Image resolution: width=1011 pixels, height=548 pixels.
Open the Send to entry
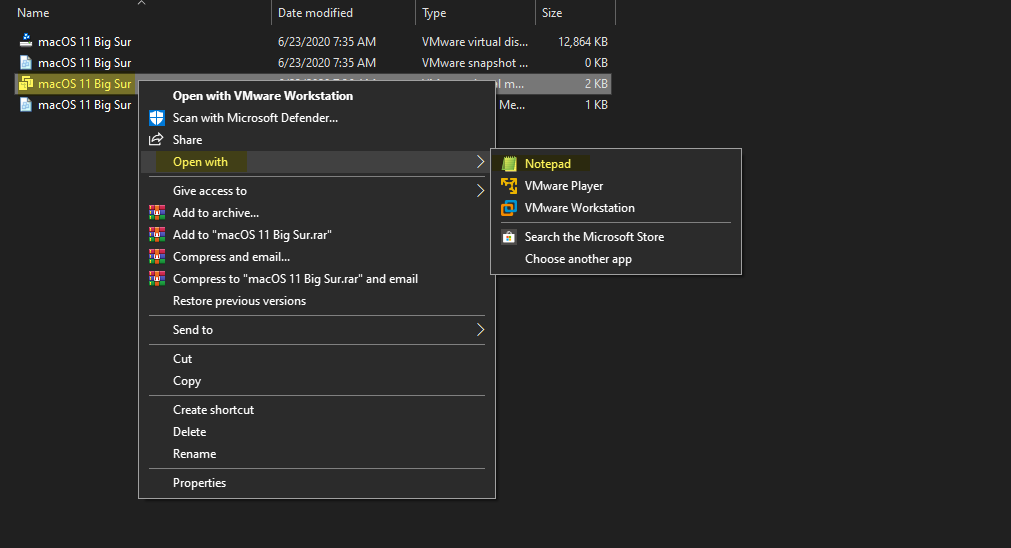[193, 329]
